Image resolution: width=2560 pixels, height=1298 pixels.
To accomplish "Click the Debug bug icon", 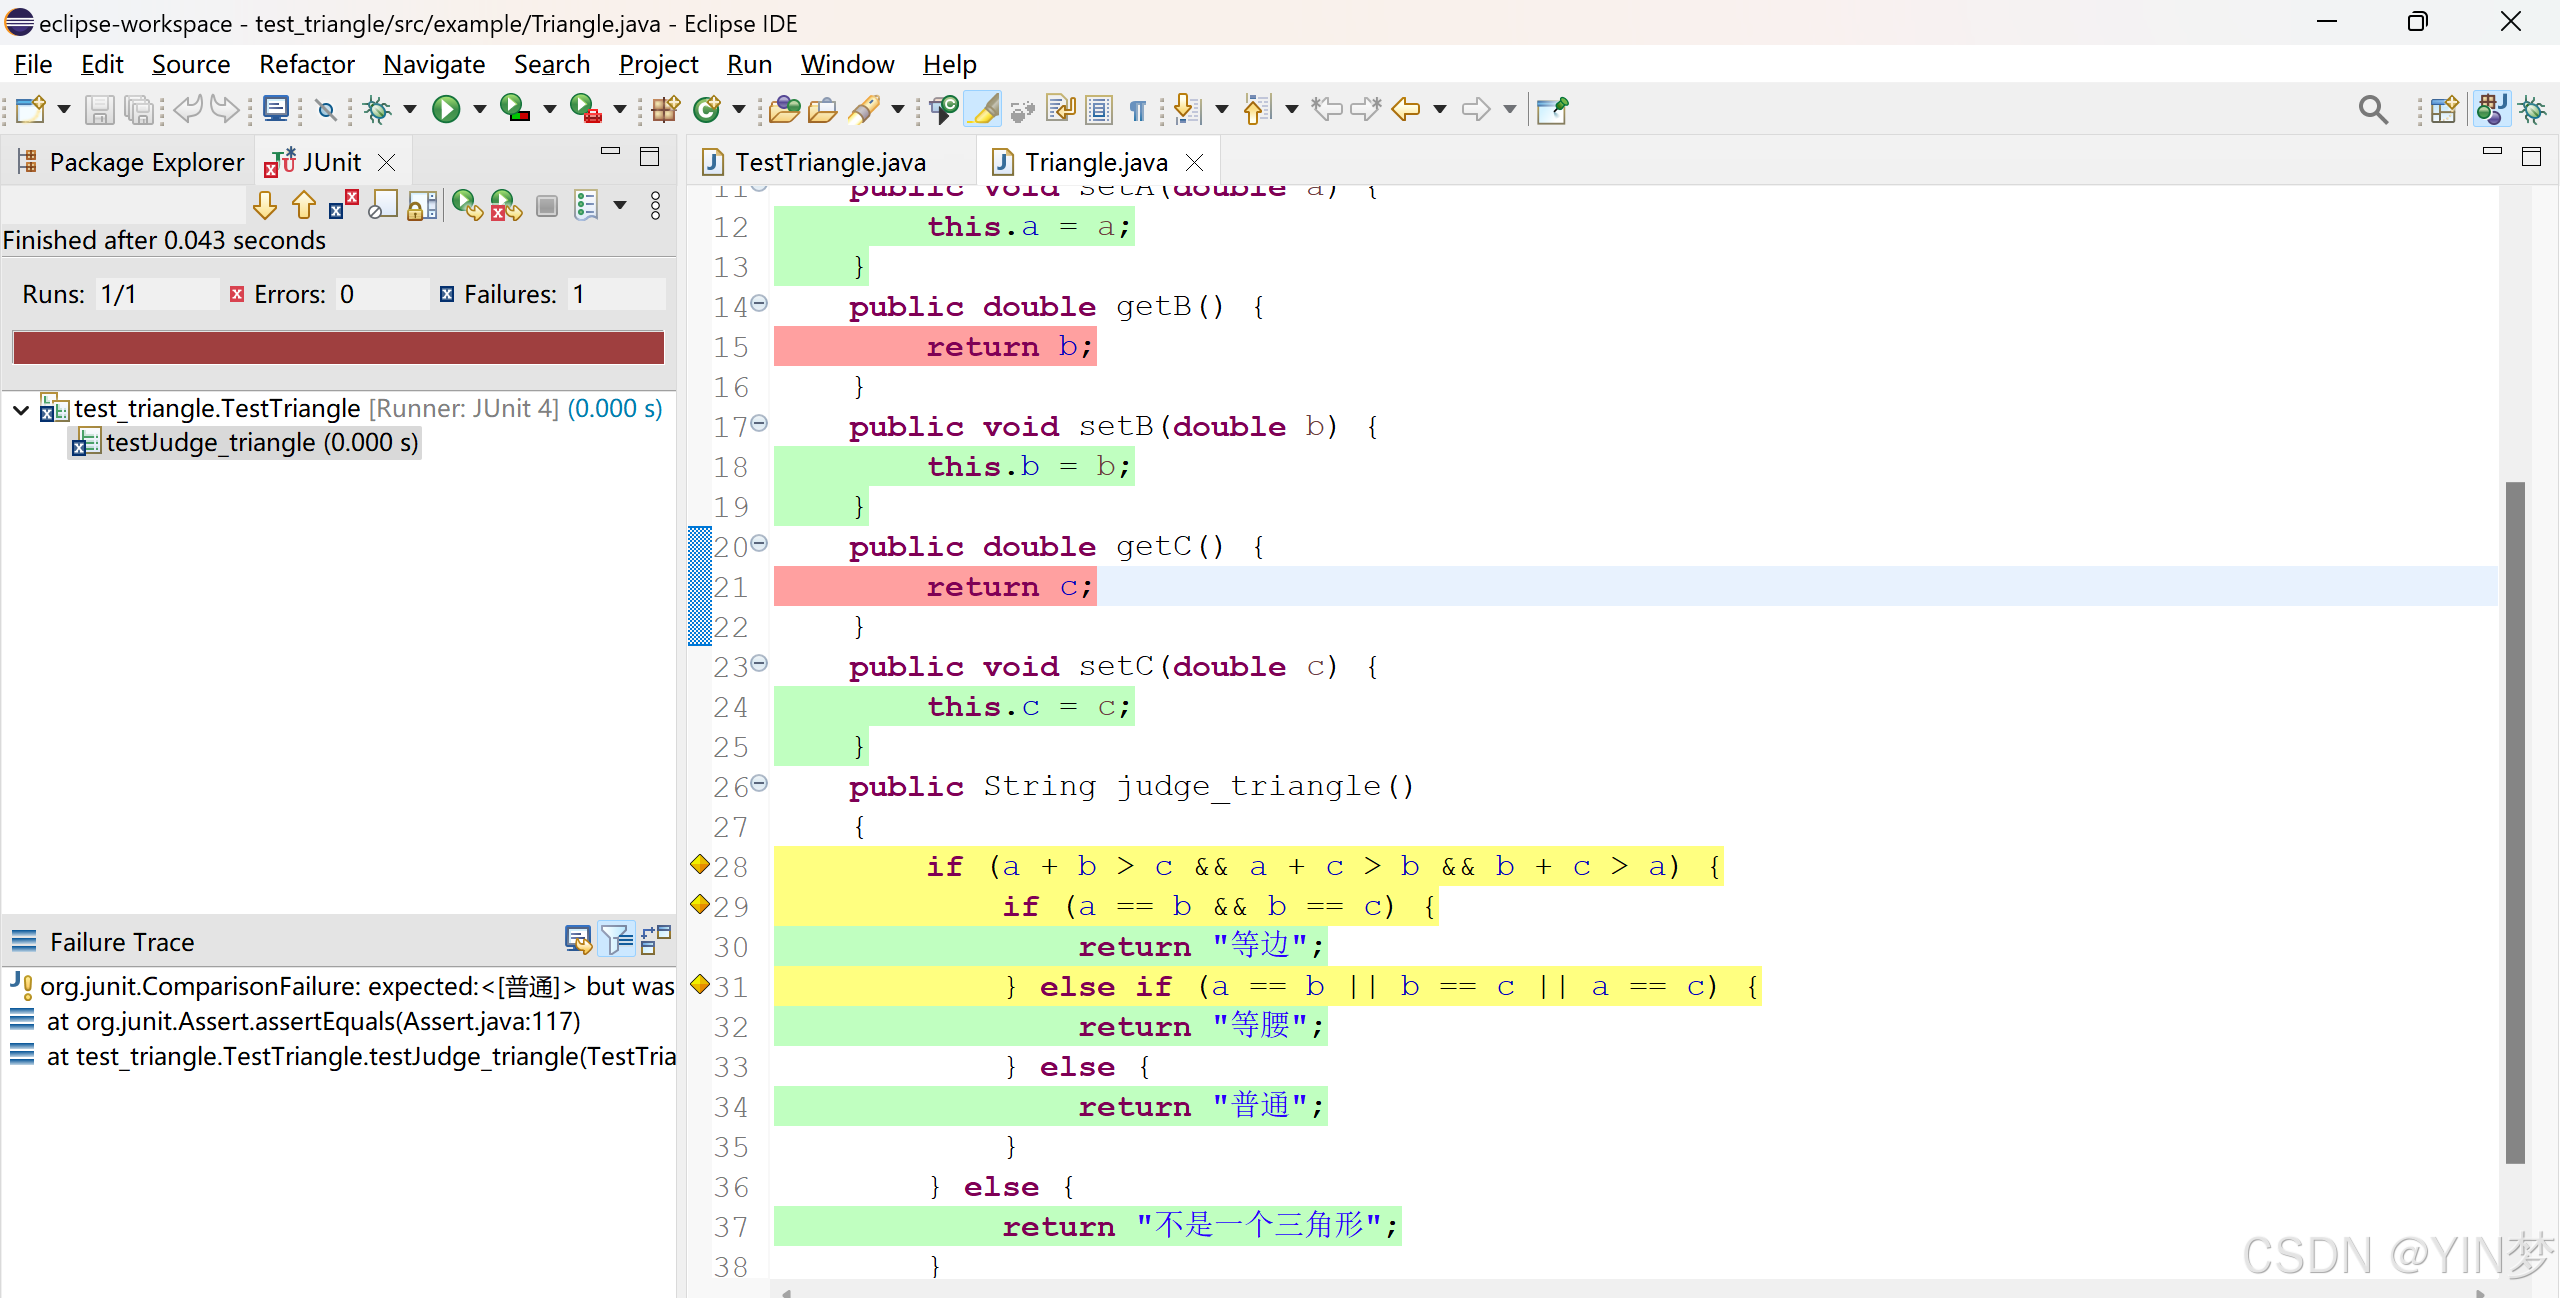I will coord(377,109).
